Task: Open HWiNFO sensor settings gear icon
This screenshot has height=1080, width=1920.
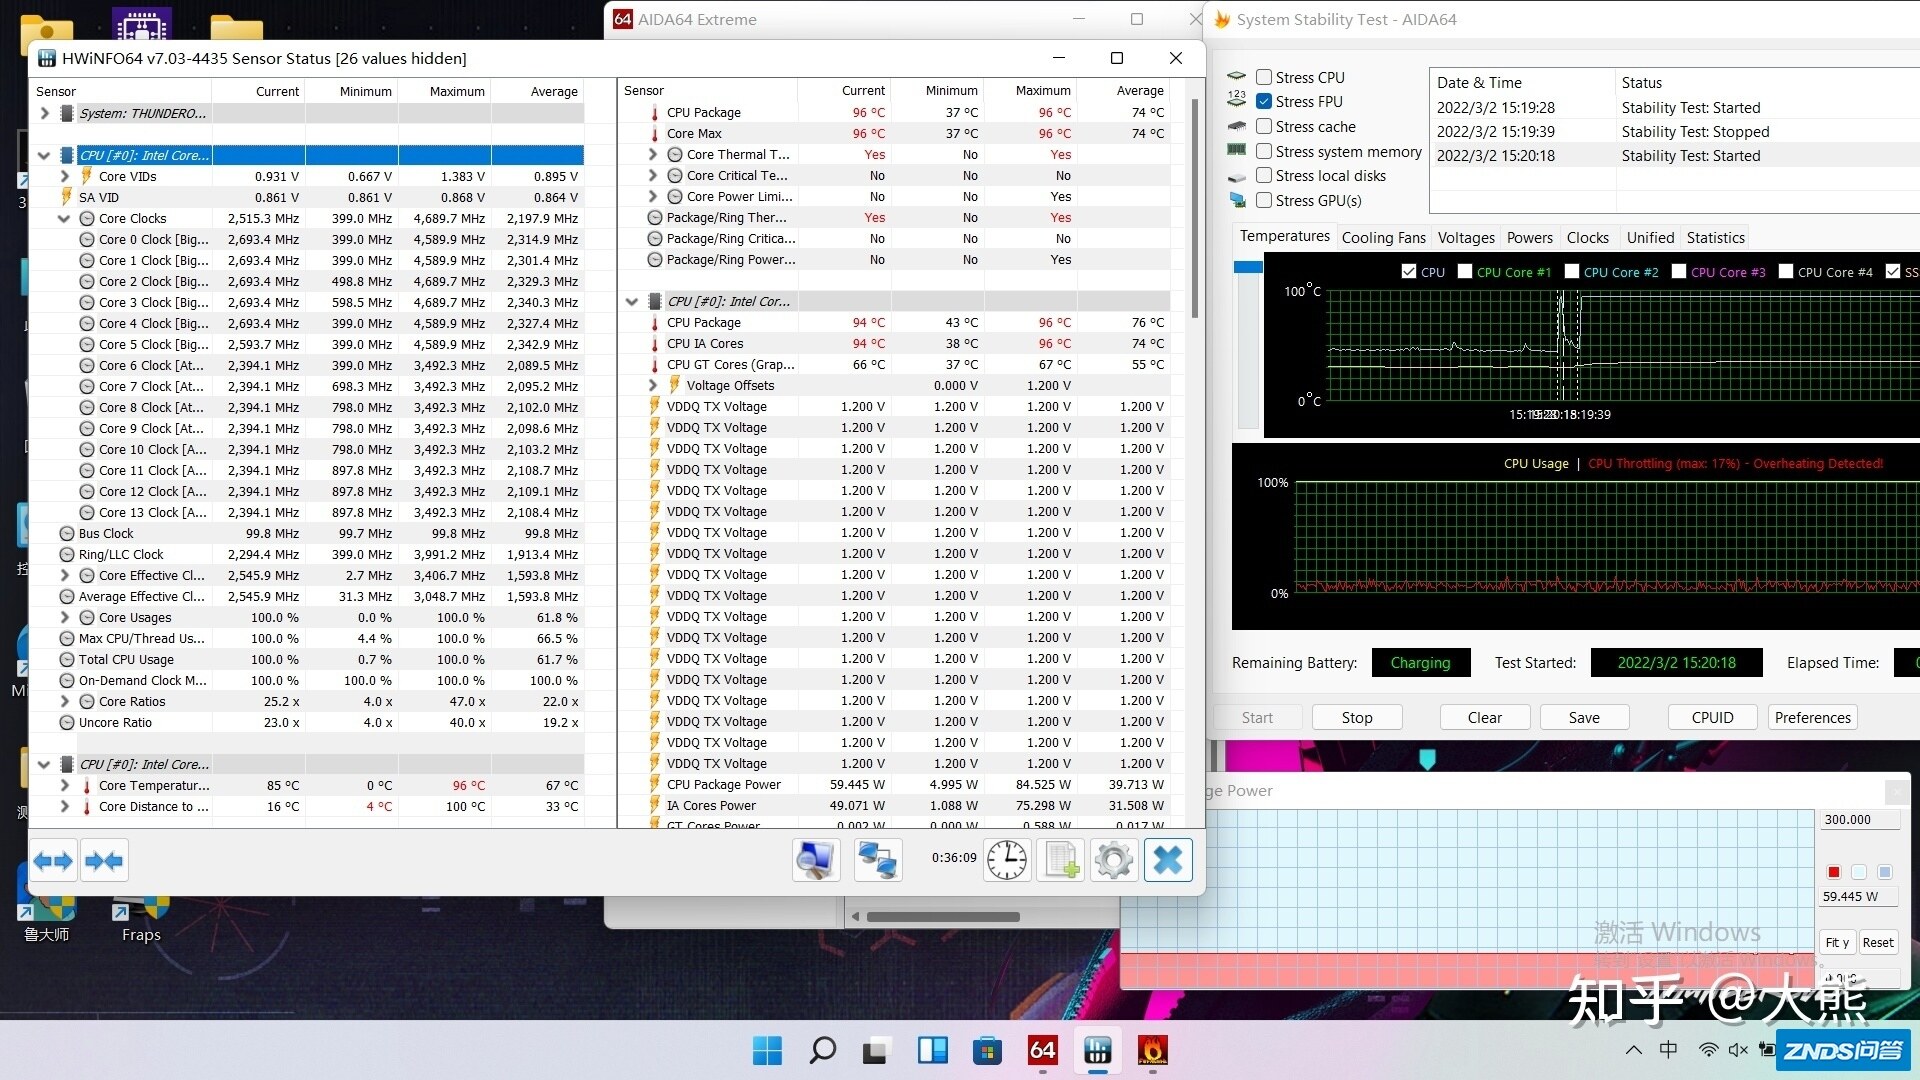Action: pos(1114,860)
